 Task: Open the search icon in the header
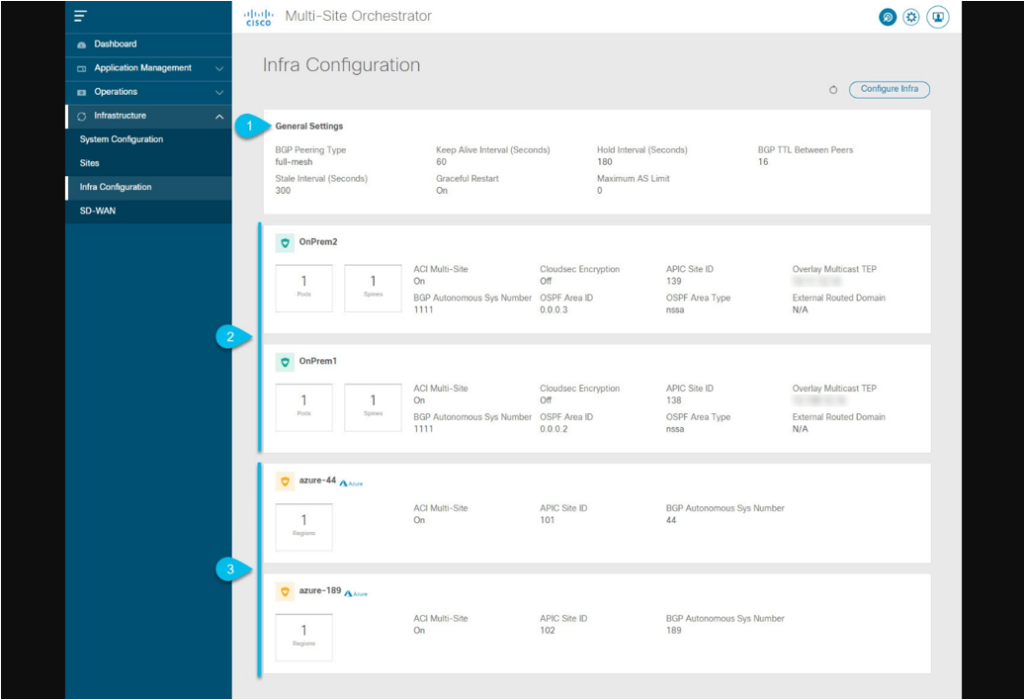887,17
